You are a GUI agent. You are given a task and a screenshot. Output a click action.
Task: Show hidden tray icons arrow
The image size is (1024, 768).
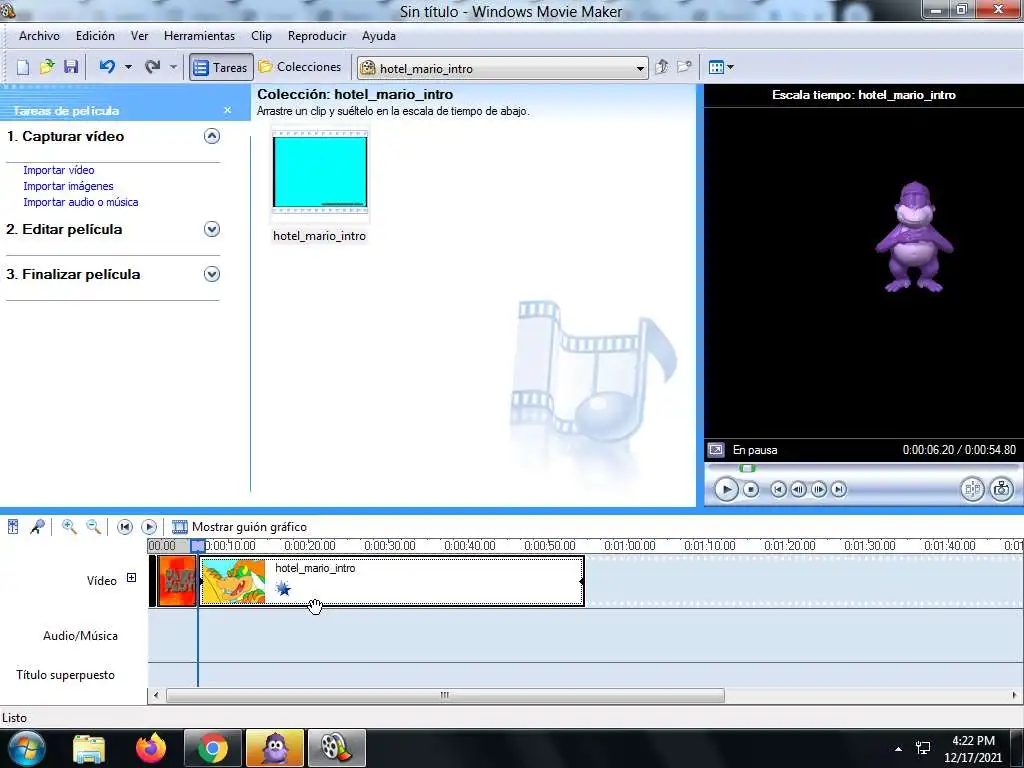(899, 749)
